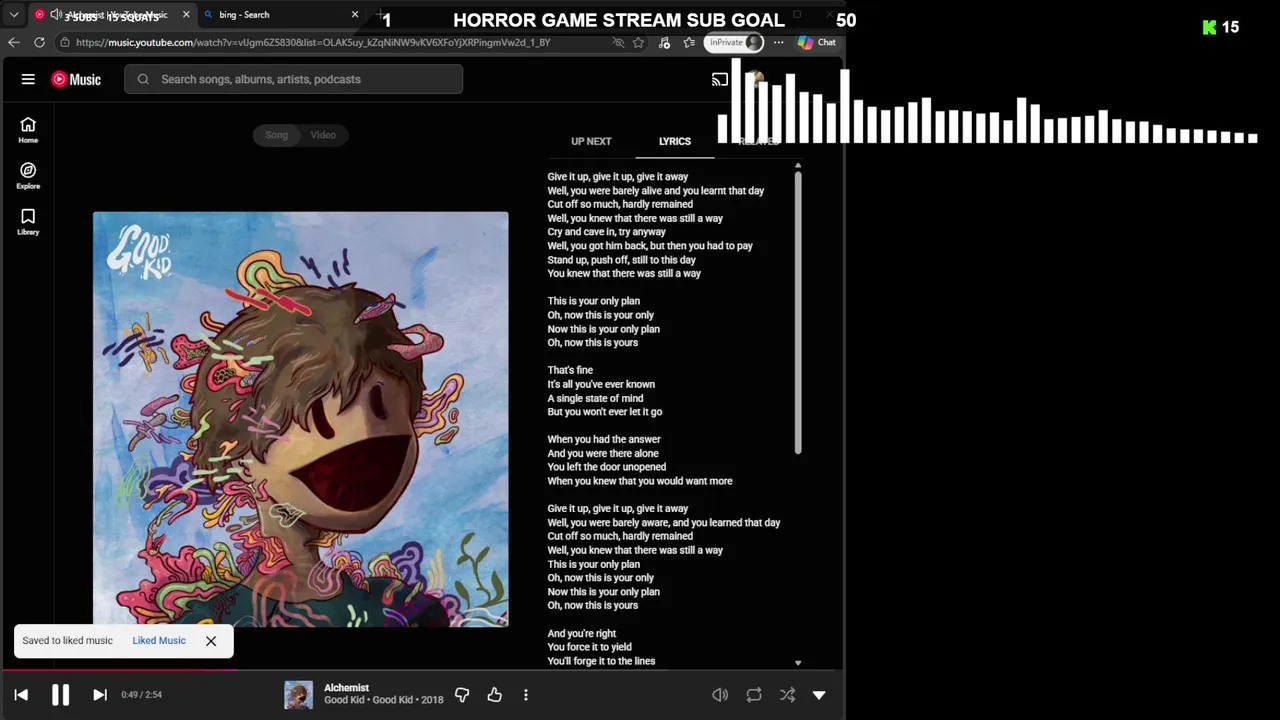The image size is (1280, 720).
Task: Click the Cast to device icon
Action: pos(720,79)
